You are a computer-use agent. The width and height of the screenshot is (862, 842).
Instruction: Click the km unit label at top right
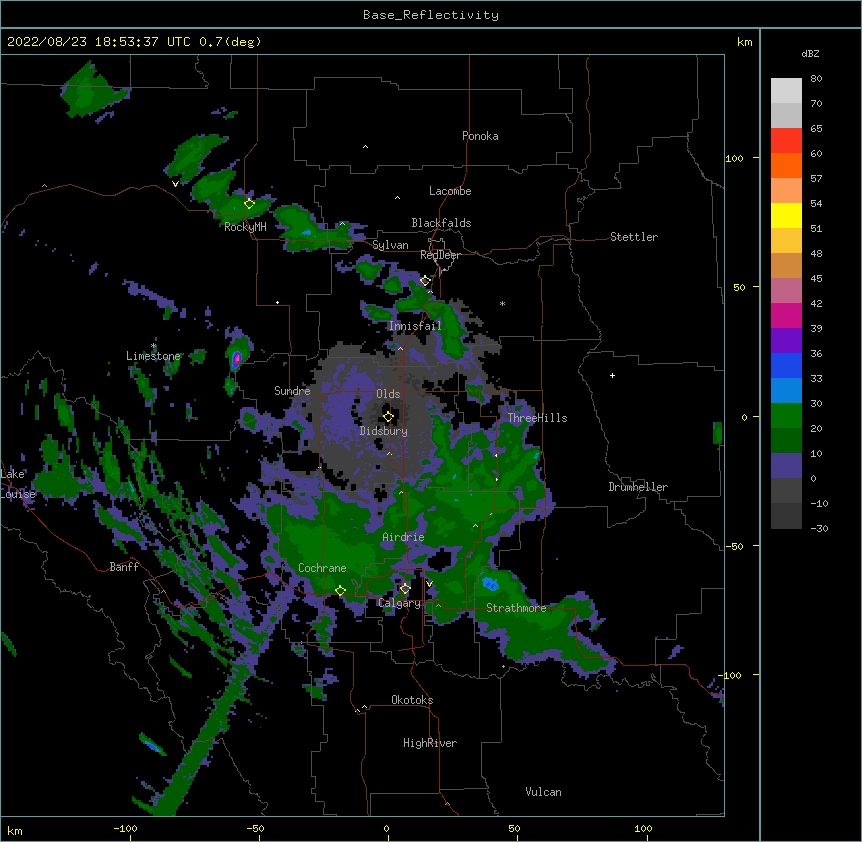pos(744,42)
